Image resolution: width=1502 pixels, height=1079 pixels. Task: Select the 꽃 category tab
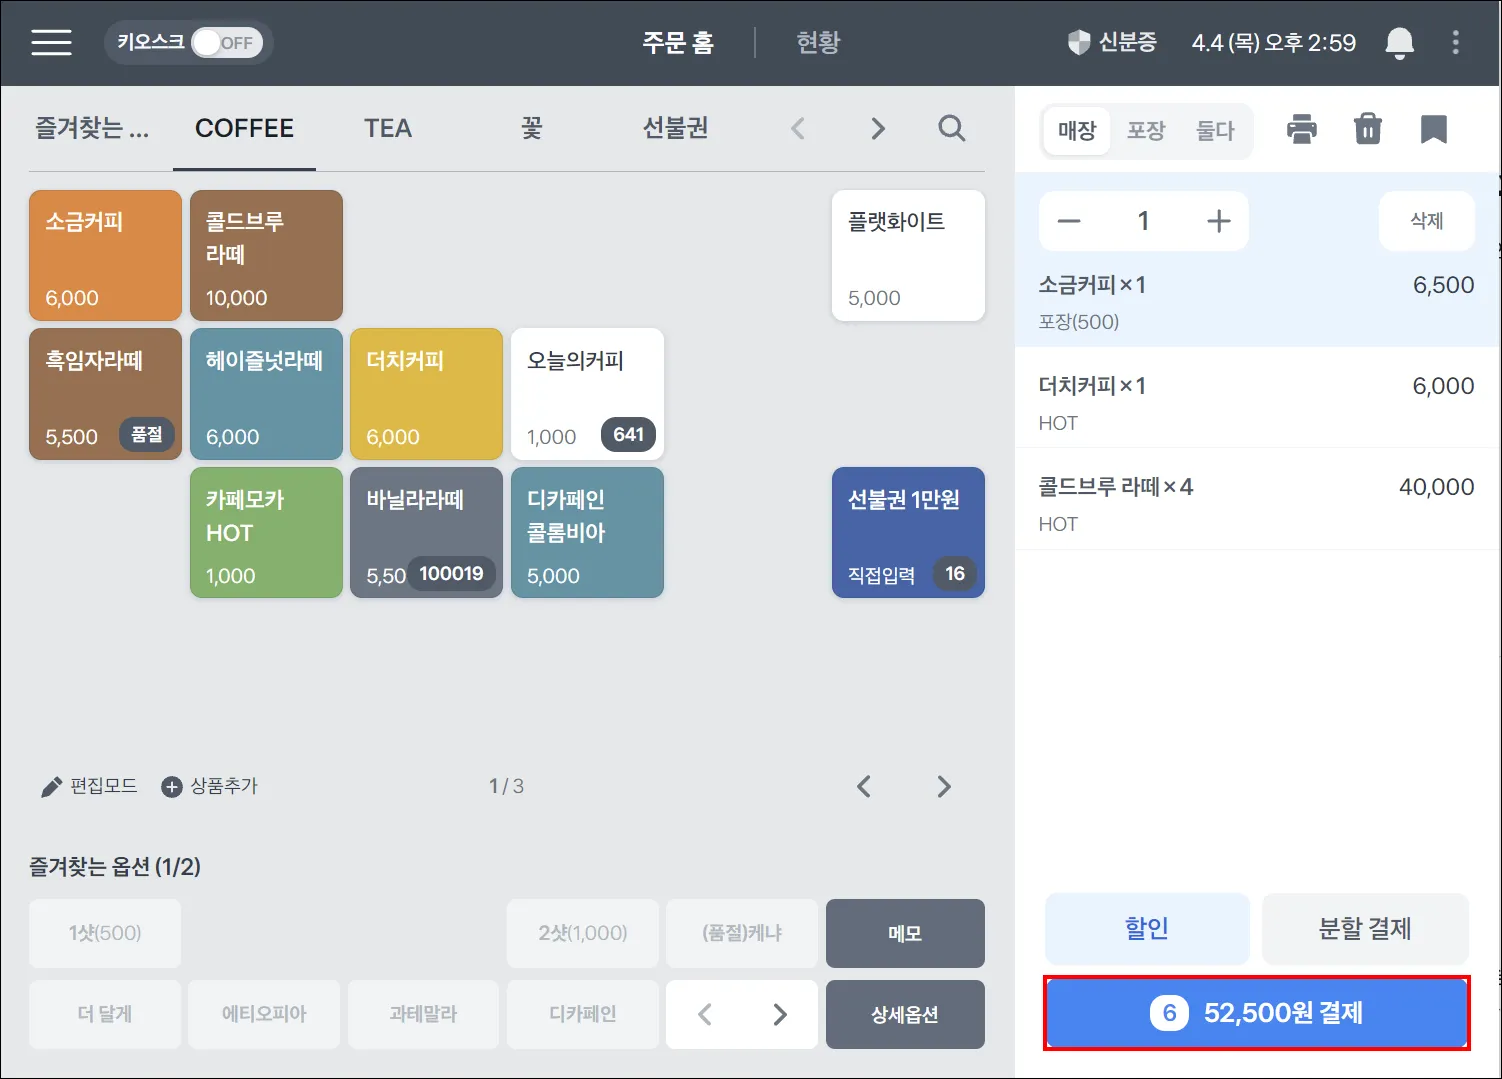[532, 128]
